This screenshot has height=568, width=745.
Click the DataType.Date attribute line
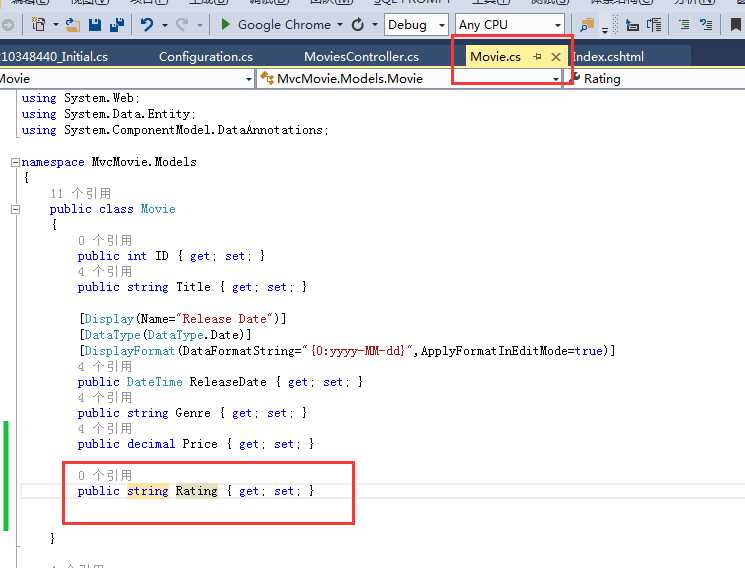click(165, 335)
